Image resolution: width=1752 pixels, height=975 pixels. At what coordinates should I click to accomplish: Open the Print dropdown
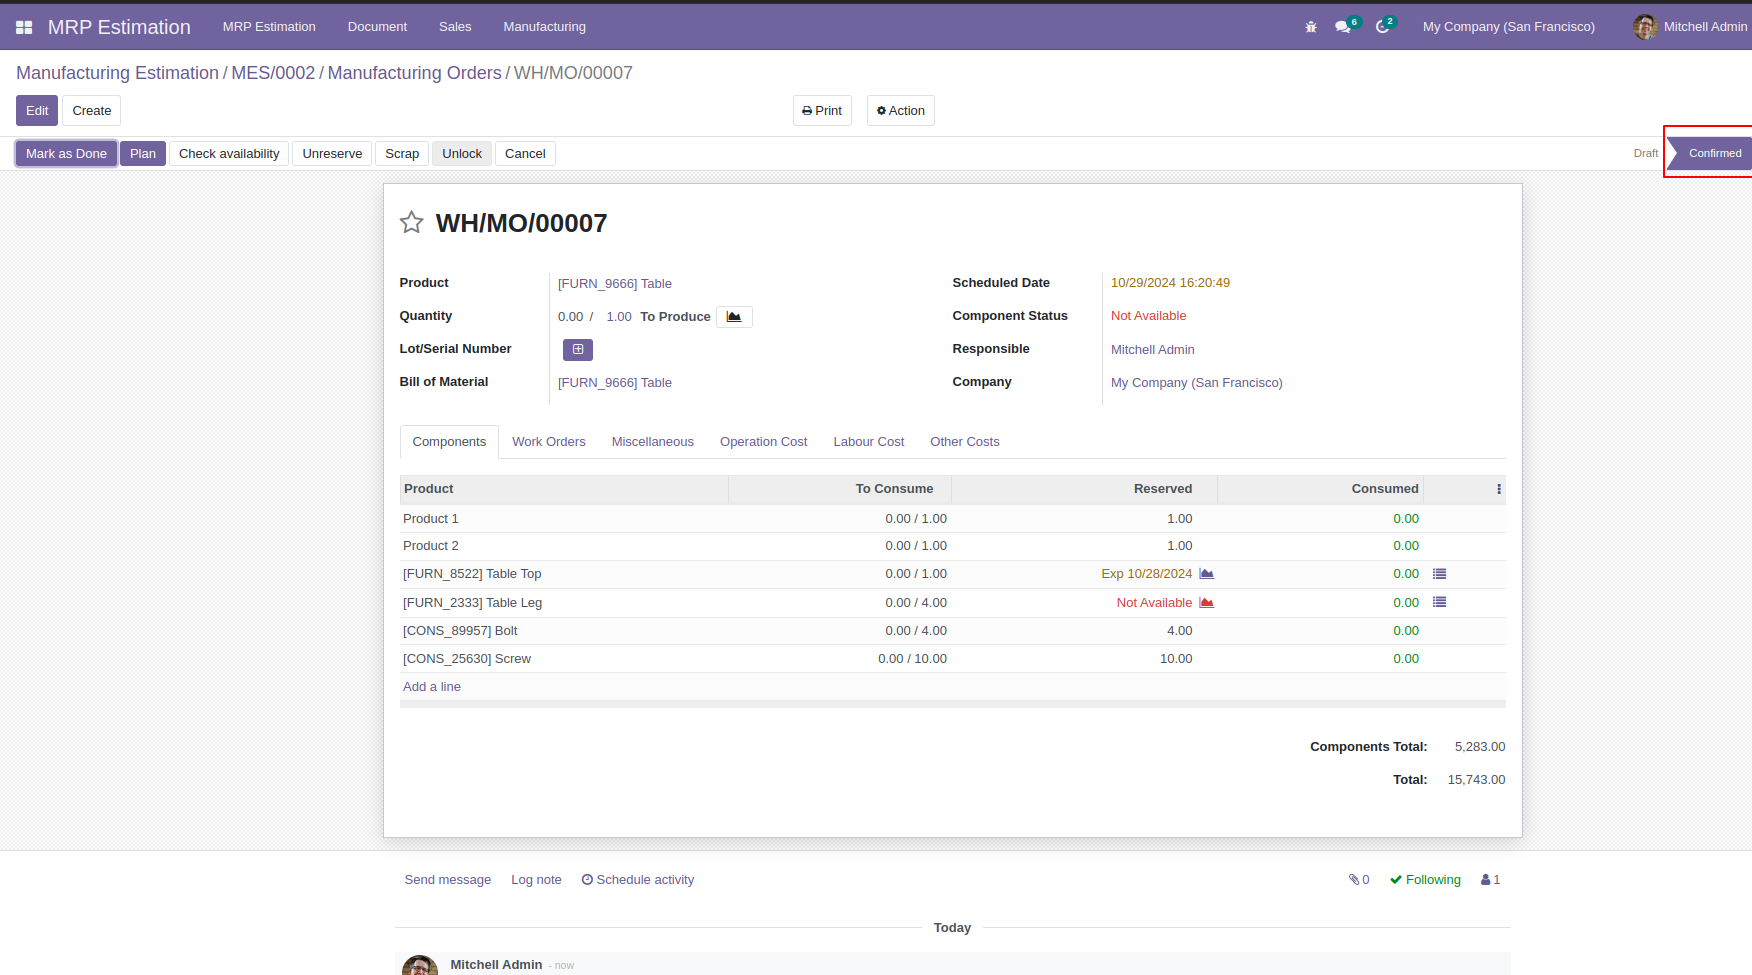[x=822, y=111]
